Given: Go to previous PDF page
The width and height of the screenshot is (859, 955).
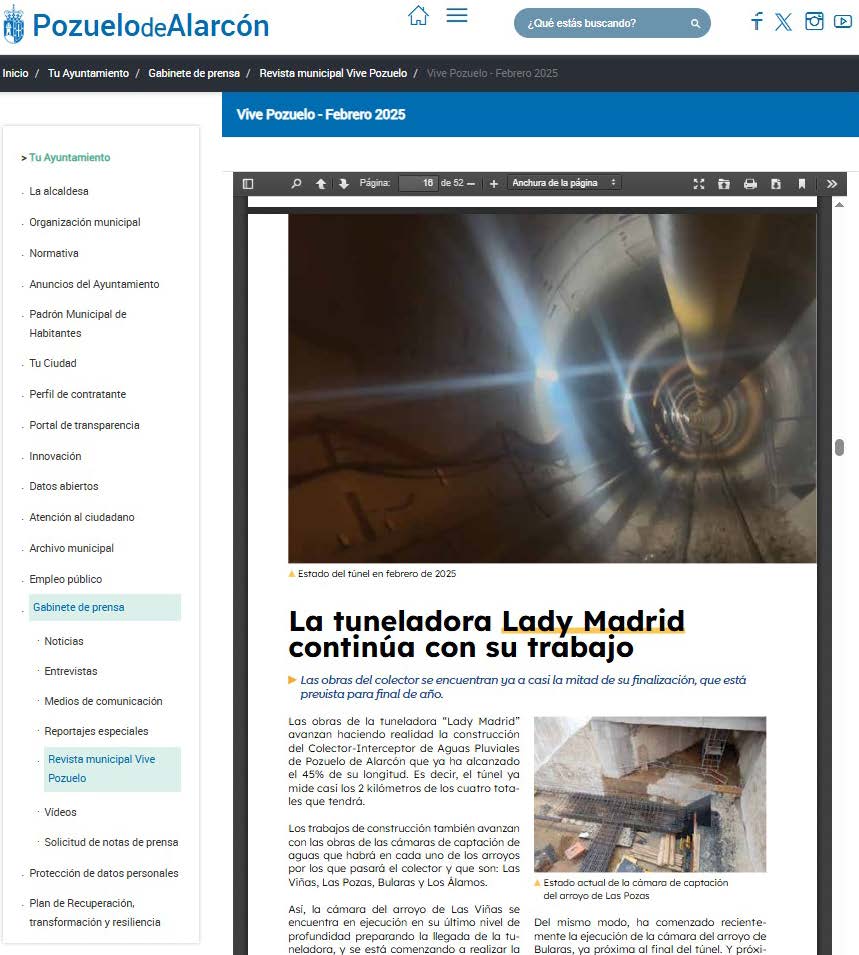Looking at the screenshot, I should [321, 184].
